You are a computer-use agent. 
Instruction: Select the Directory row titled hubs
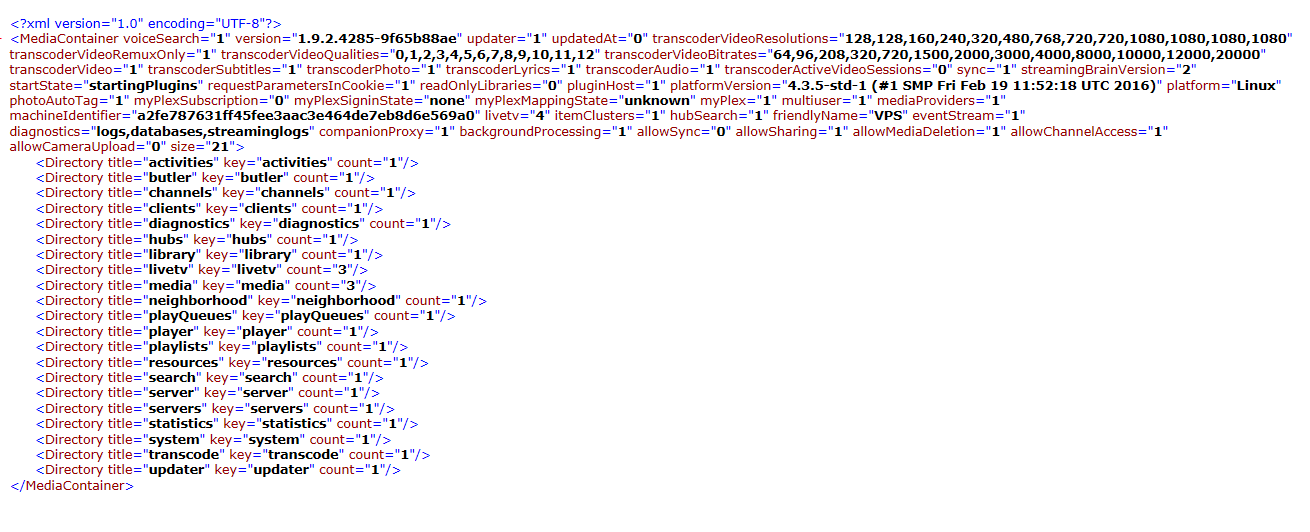197,239
